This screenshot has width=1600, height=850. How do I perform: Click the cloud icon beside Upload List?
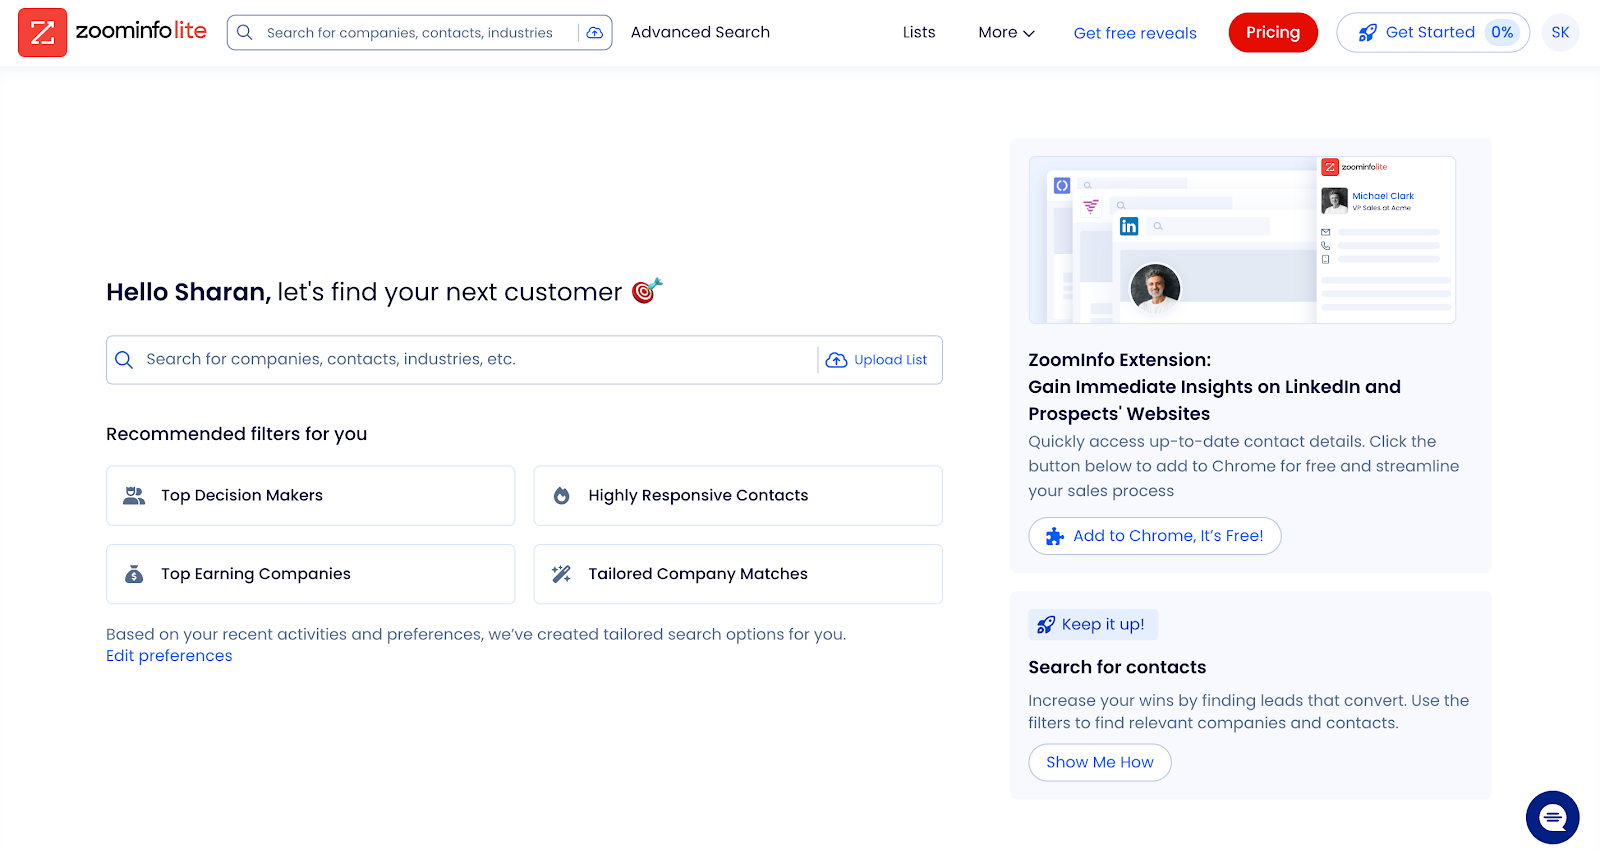click(836, 360)
